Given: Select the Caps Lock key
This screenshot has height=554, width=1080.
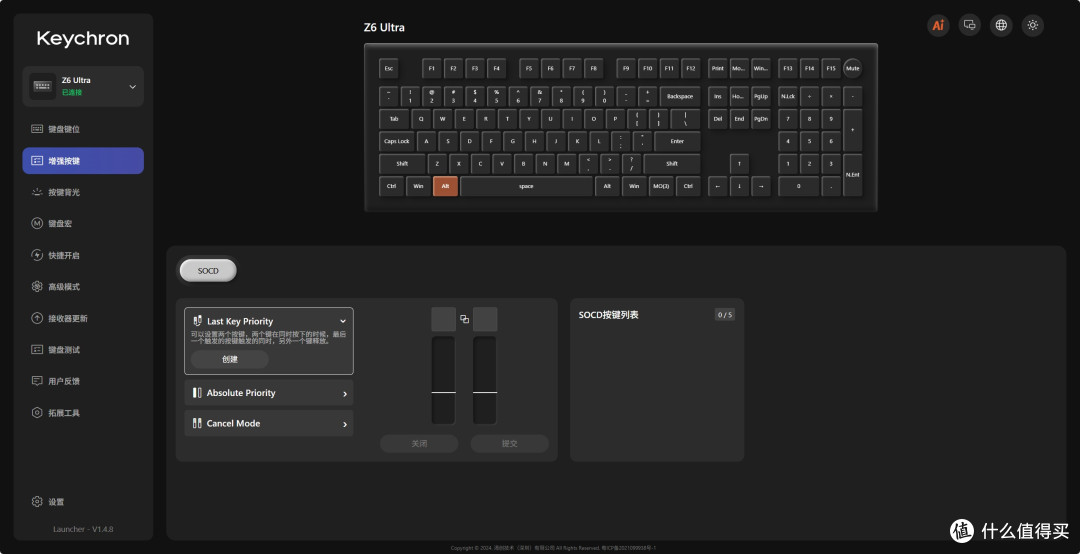Looking at the screenshot, I should pyautogui.click(x=397, y=141).
